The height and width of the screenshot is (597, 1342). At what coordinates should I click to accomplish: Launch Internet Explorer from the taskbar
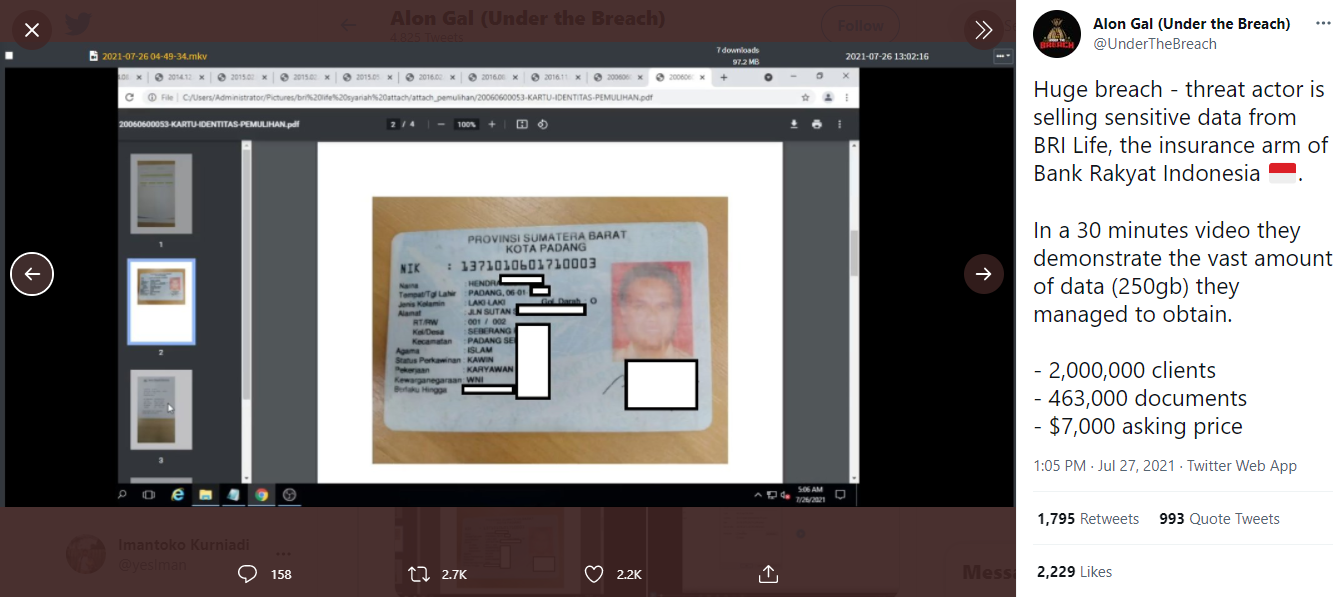point(178,494)
